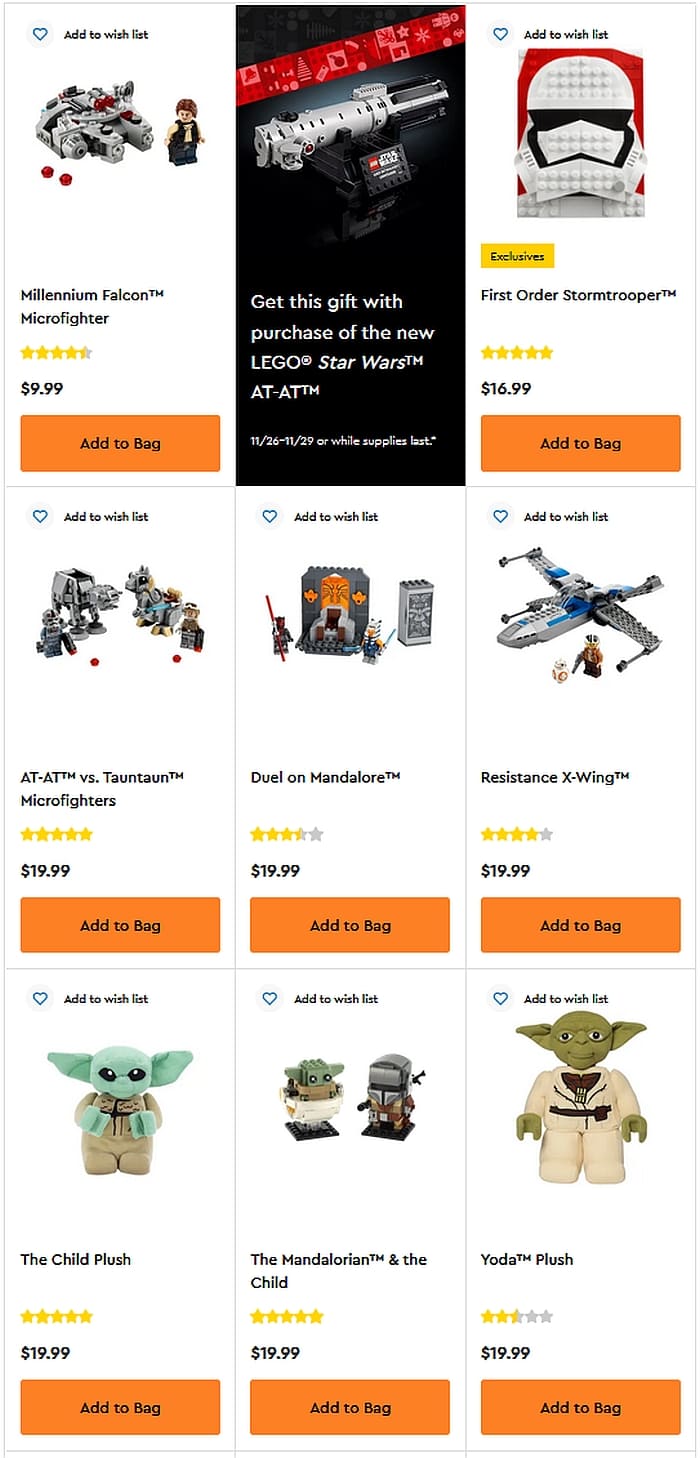This screenshot has height=1458, width=700.
Task: Click the AT-AT lightsaber gift promotion banner
Action: (351, 246)
